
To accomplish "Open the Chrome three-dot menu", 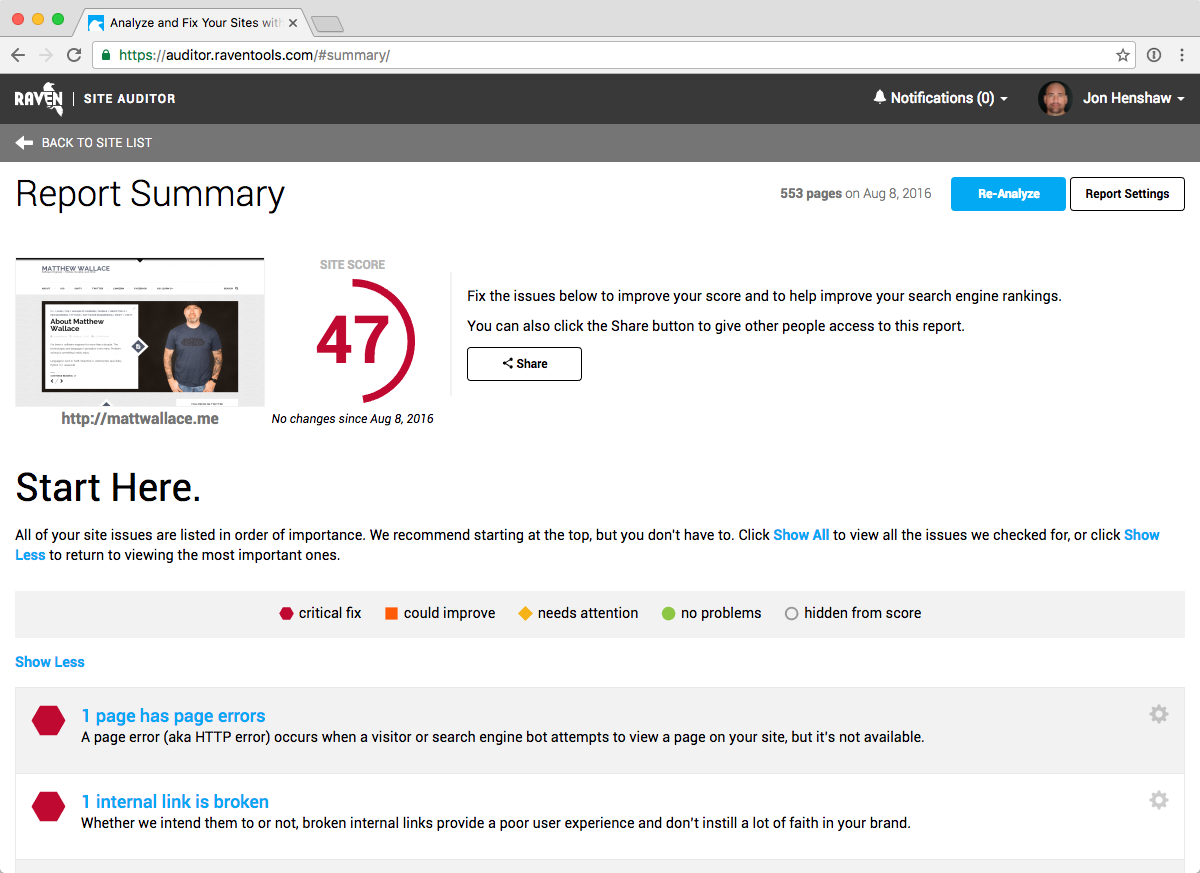I will coord(1181,55).
